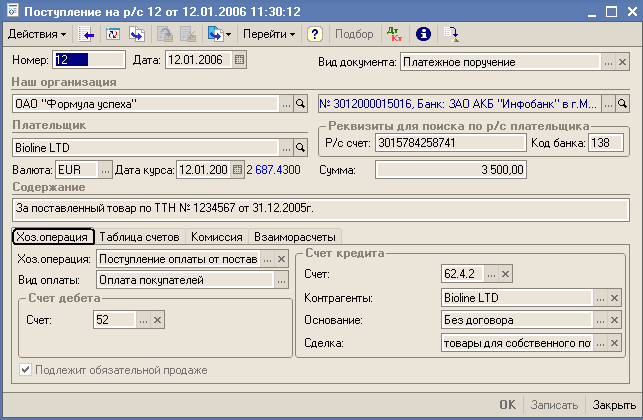Click the magnifier icon beside ОАО "Формула успеха"
This screenshot has height=420, width=643.
pyautogui.click(x=299, y=103)
